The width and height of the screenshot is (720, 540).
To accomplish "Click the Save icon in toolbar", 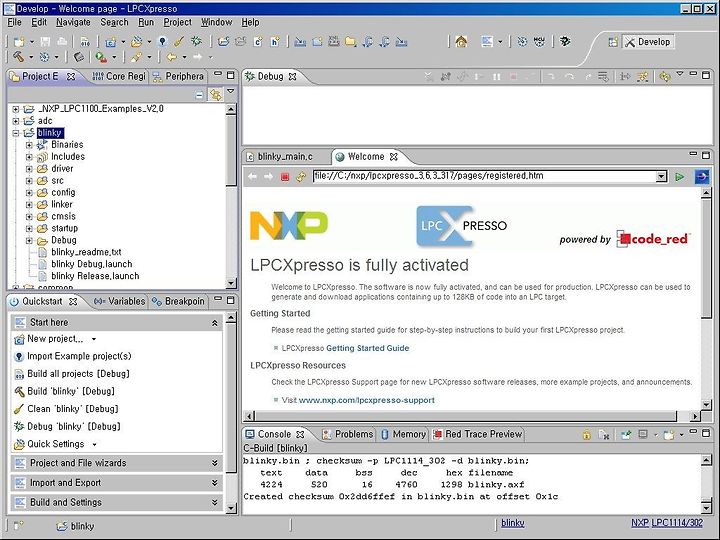I will click(45, 42).
